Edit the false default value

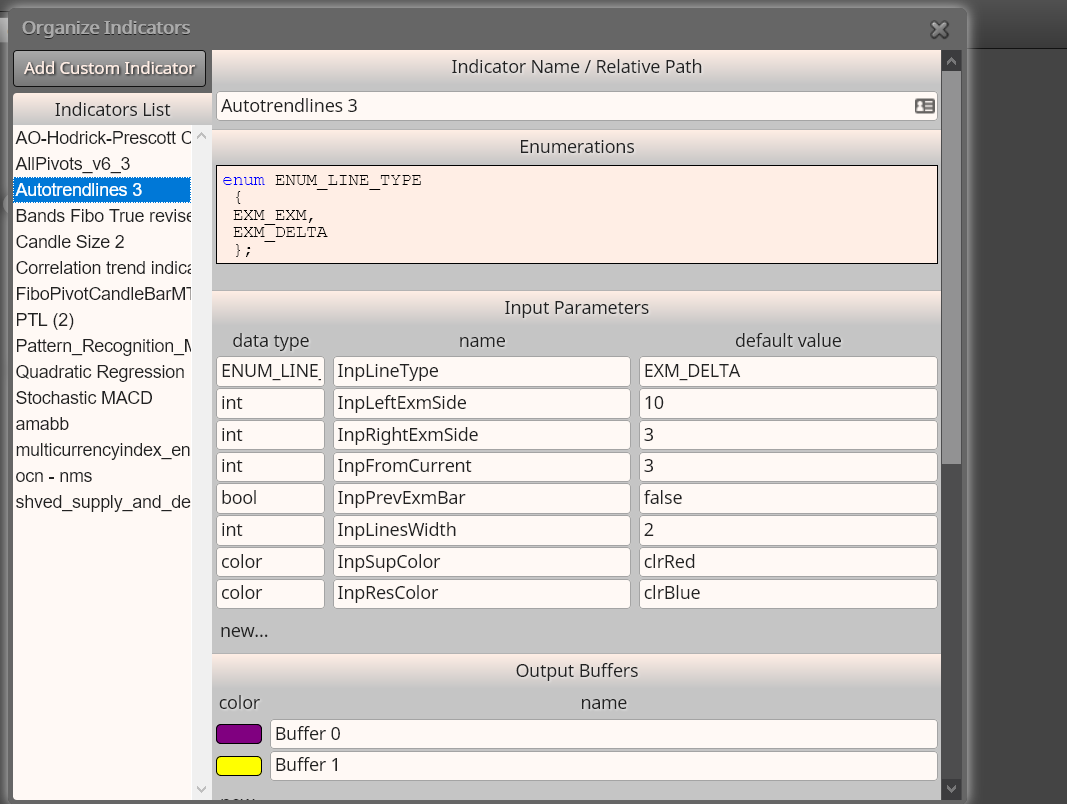click(788, 498)
